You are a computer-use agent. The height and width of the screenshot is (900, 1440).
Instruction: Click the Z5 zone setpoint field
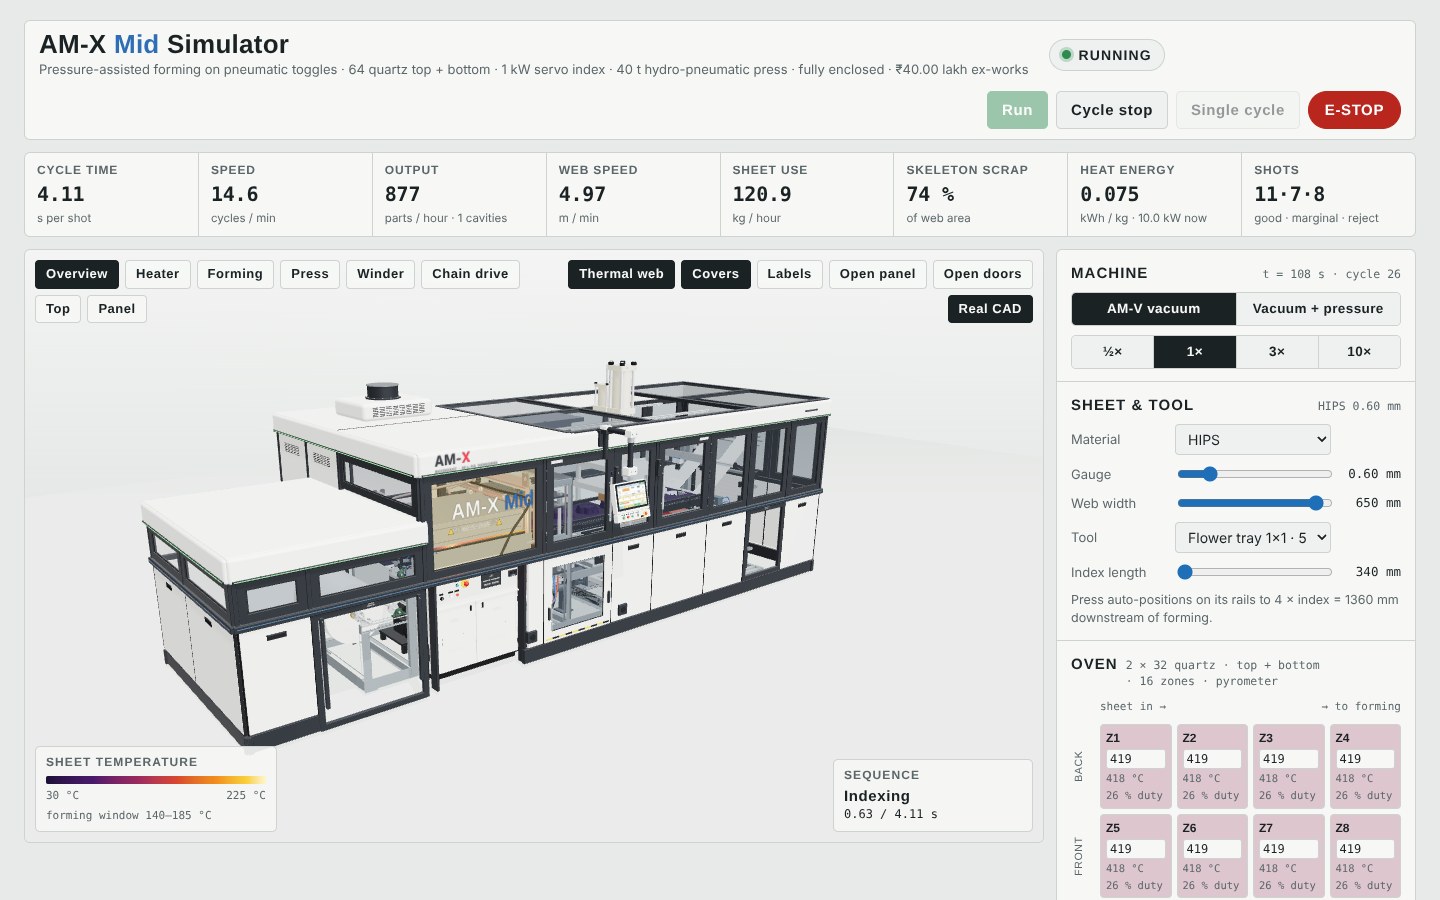click(x=1136, y=849)
